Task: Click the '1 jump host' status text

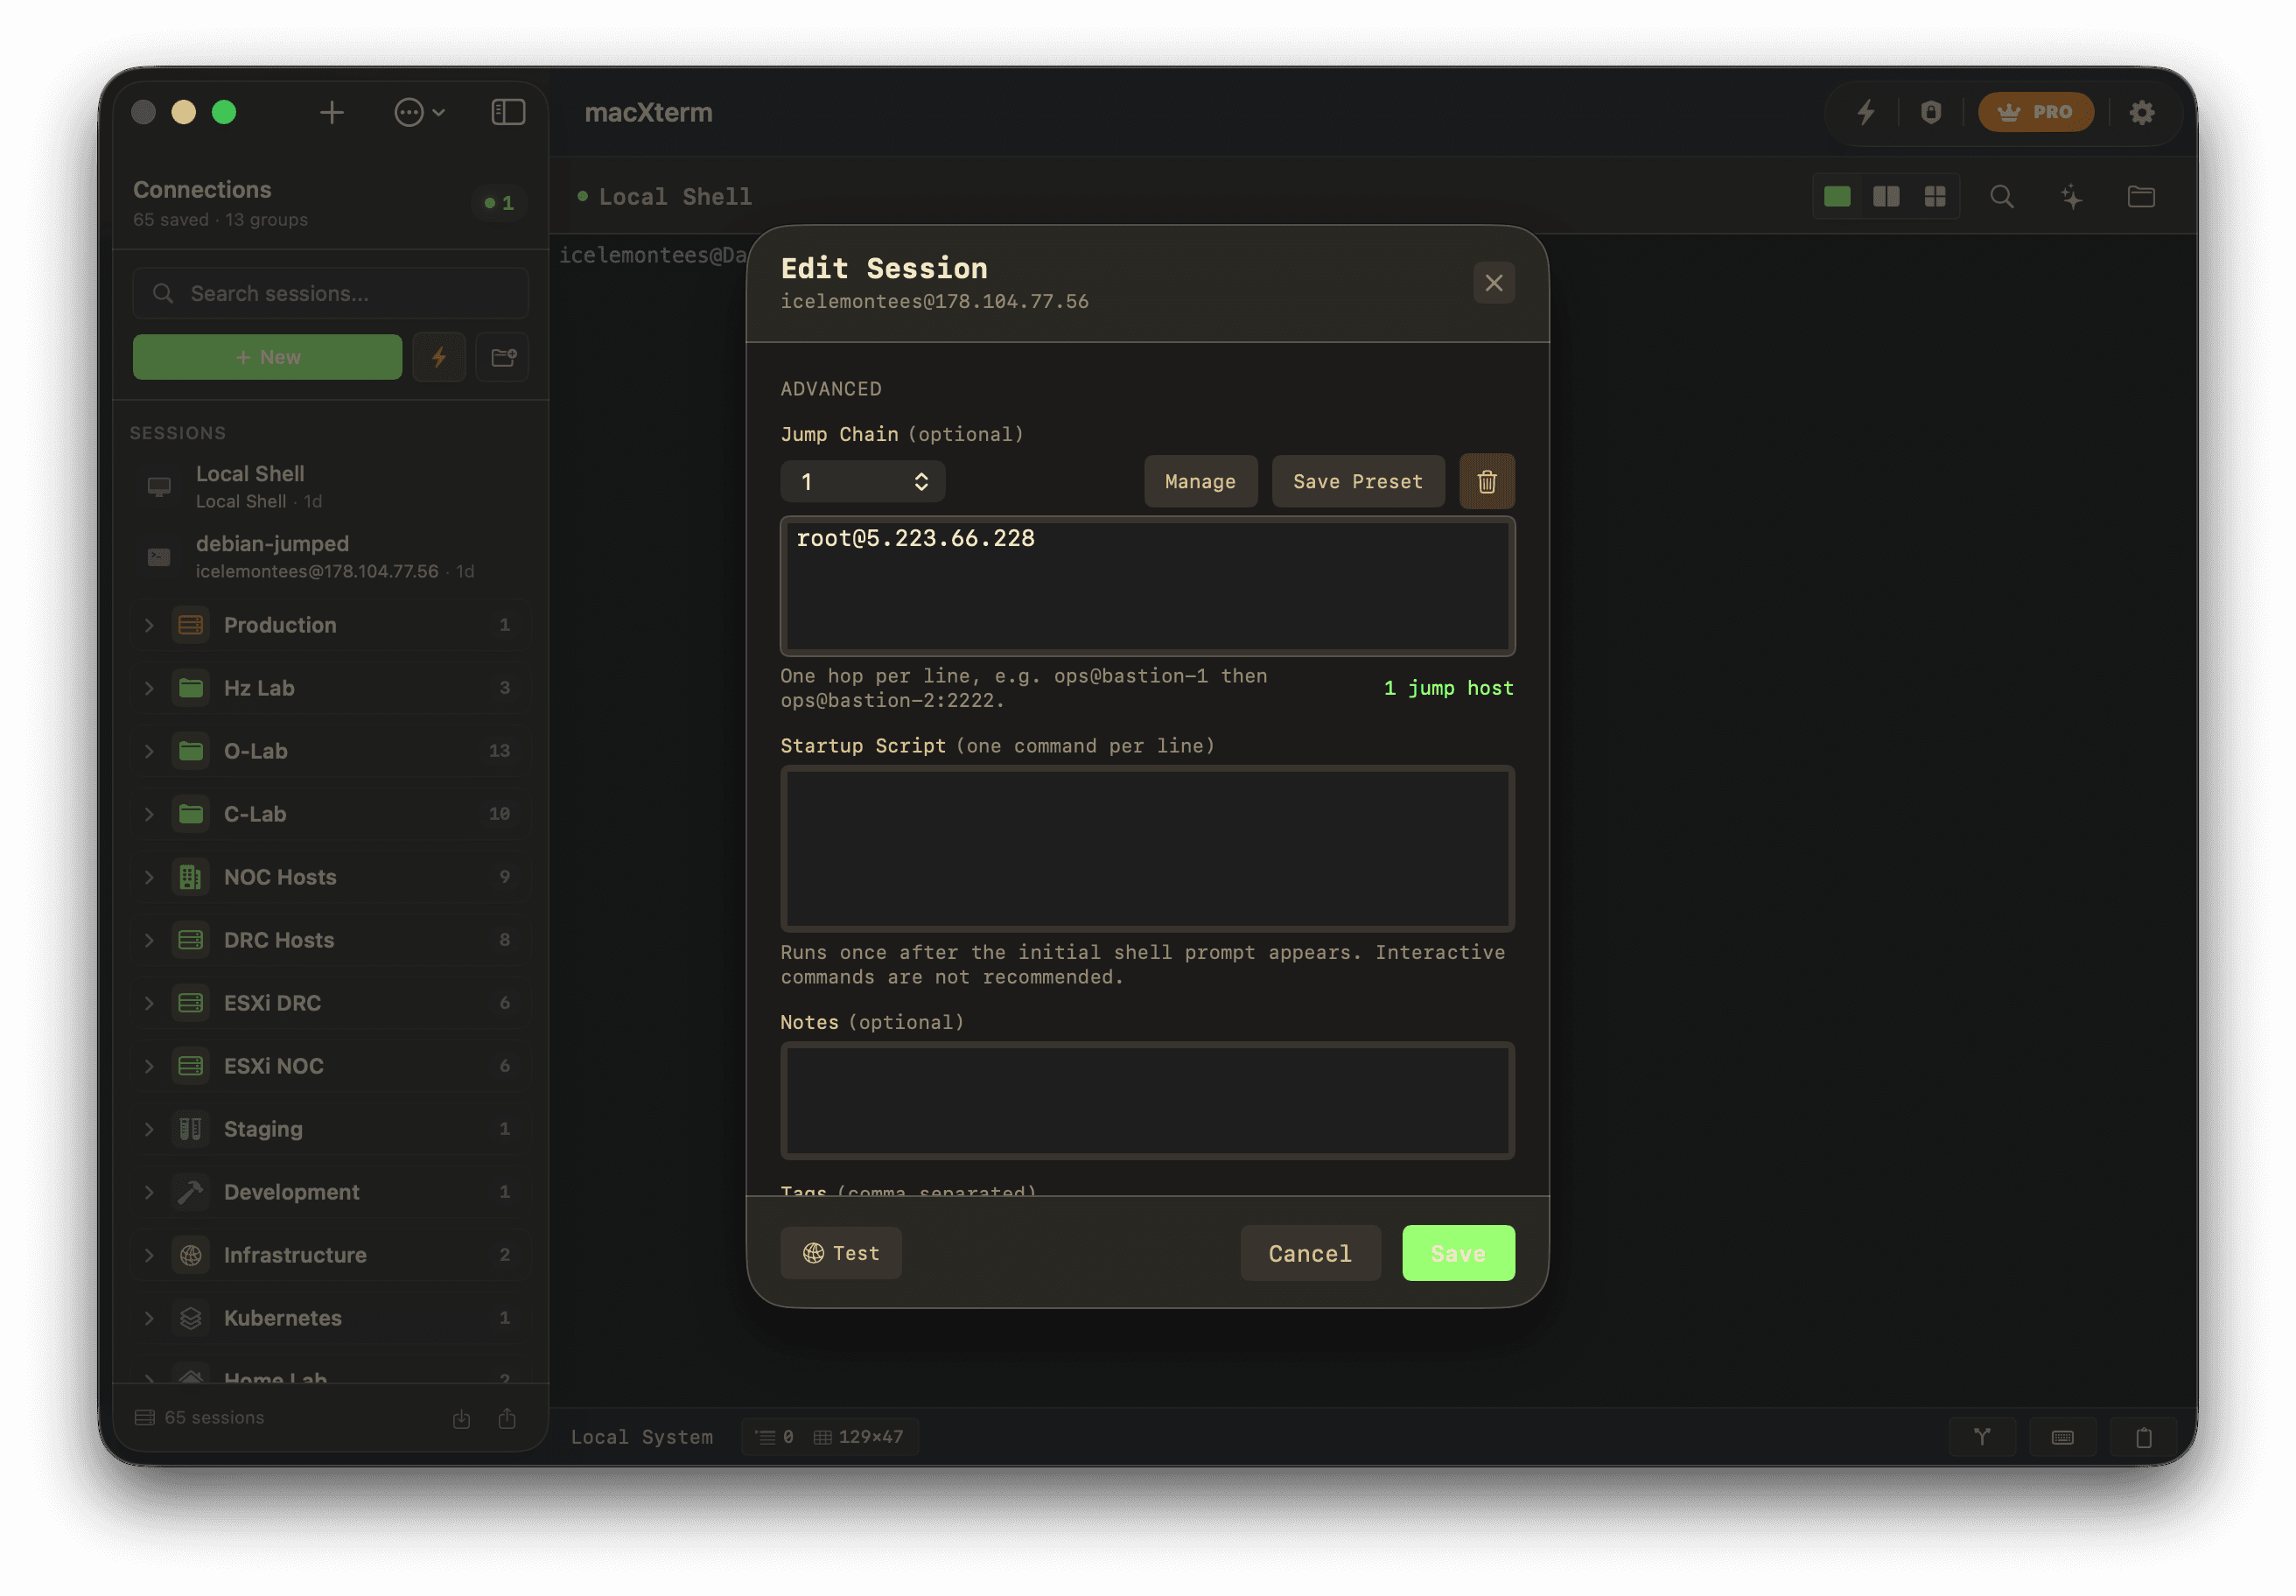Action: [x=1448, y=688]
